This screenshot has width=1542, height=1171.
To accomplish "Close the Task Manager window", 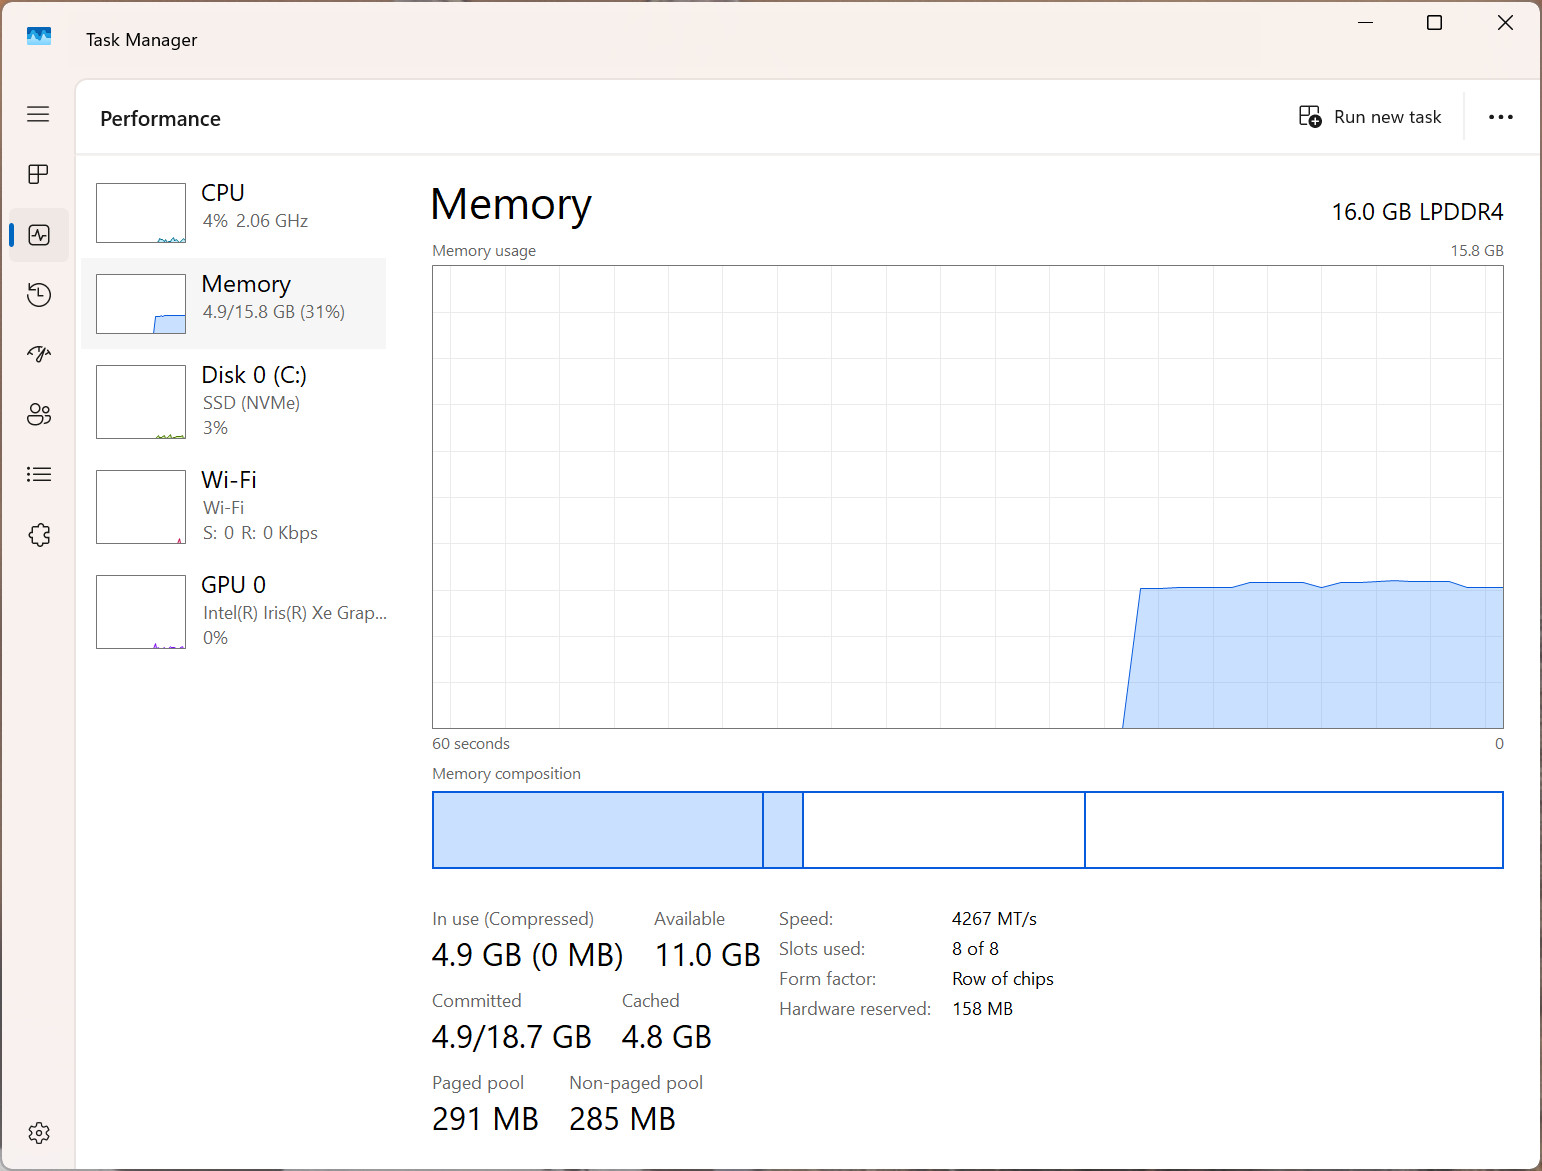I will [x=1505, y=23].
